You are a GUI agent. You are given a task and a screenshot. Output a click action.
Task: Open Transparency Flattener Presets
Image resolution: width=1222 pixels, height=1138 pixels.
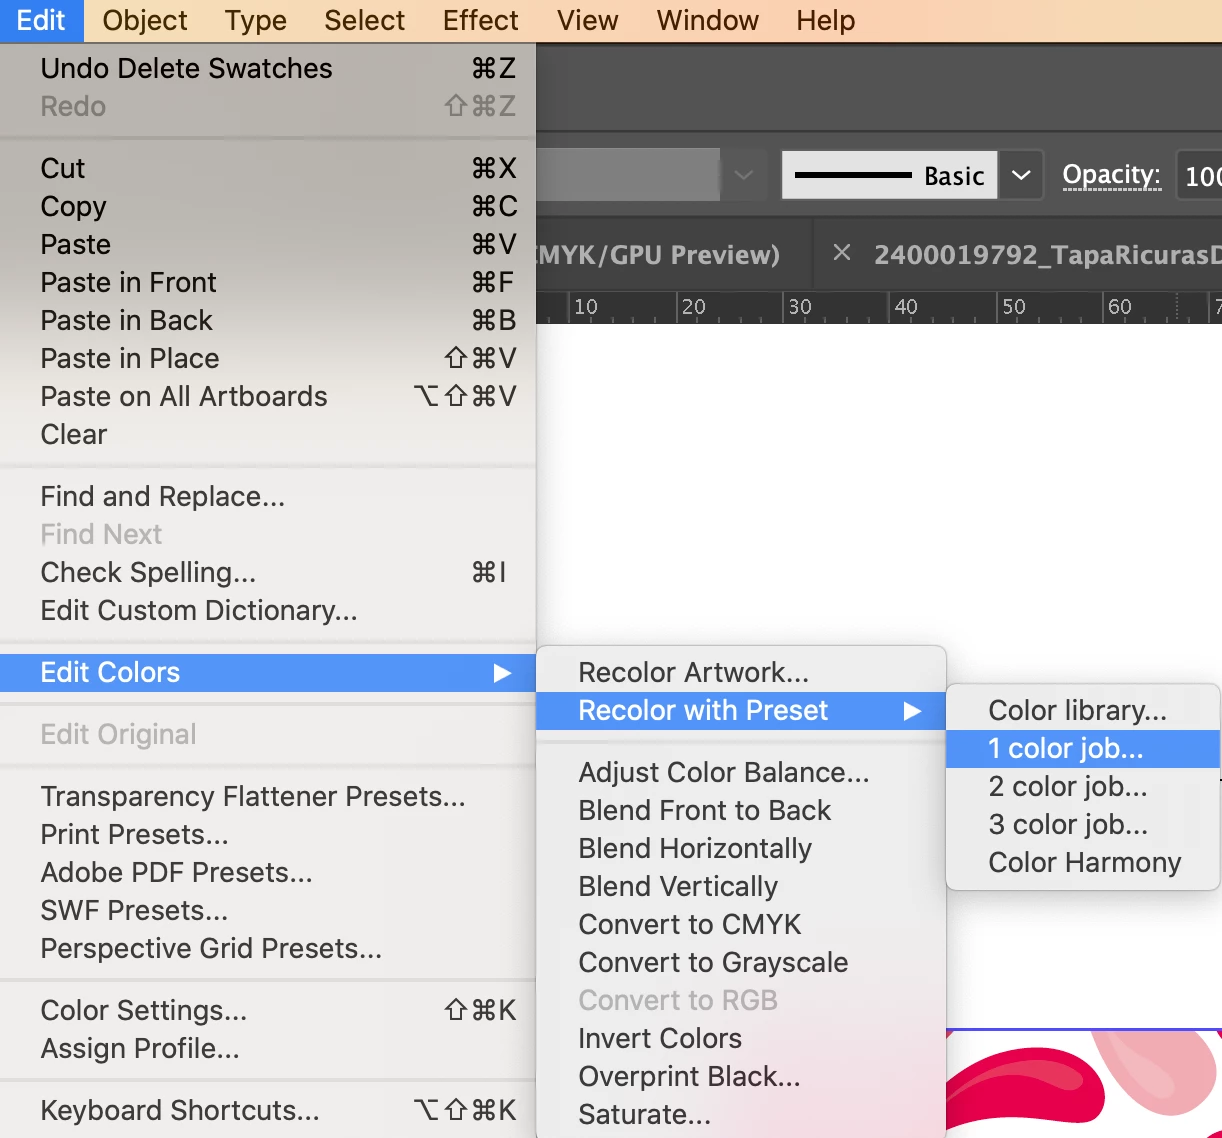pyautogui.click(x=268, y=796)
